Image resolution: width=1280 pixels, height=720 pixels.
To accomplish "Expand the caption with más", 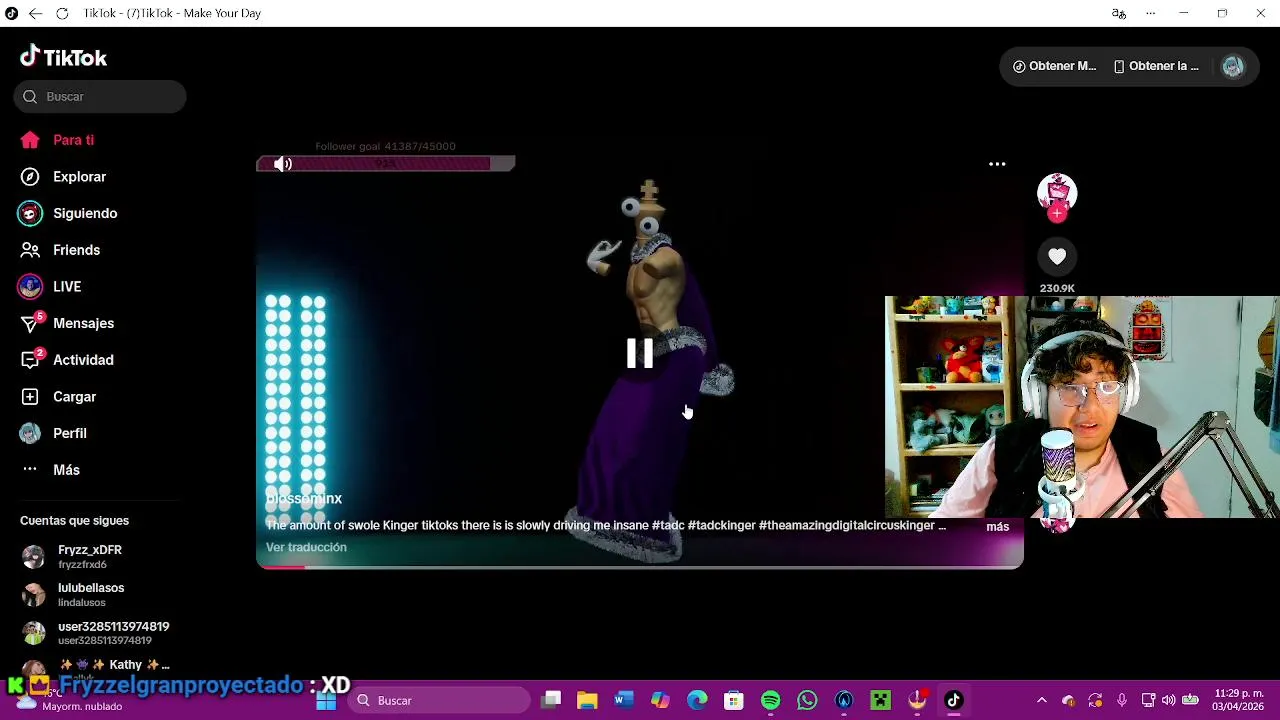I will click(x=998, y=526).
